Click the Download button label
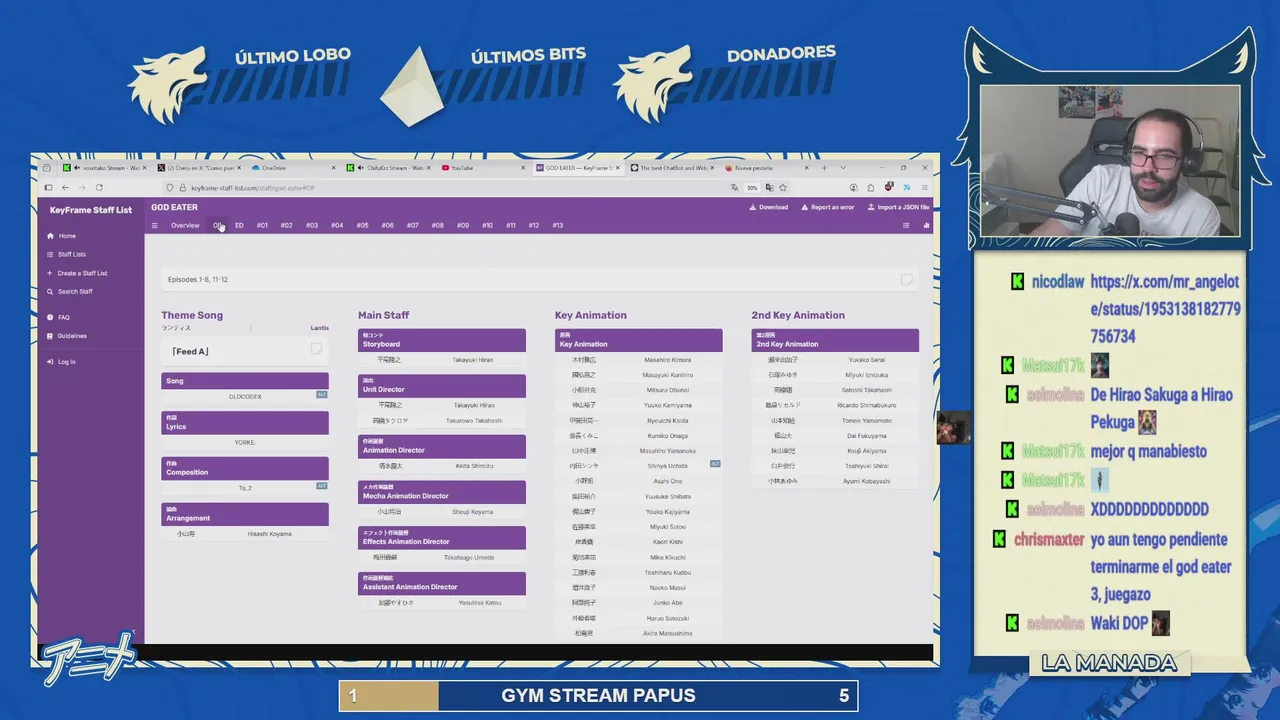This screenshot has height=720, width=1280. coord(773,207)
